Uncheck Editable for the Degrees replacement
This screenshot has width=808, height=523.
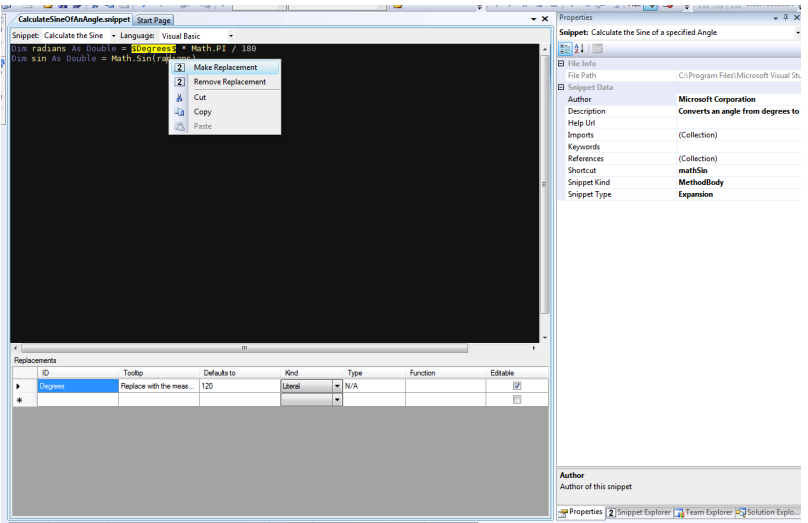tap(517, 386)
